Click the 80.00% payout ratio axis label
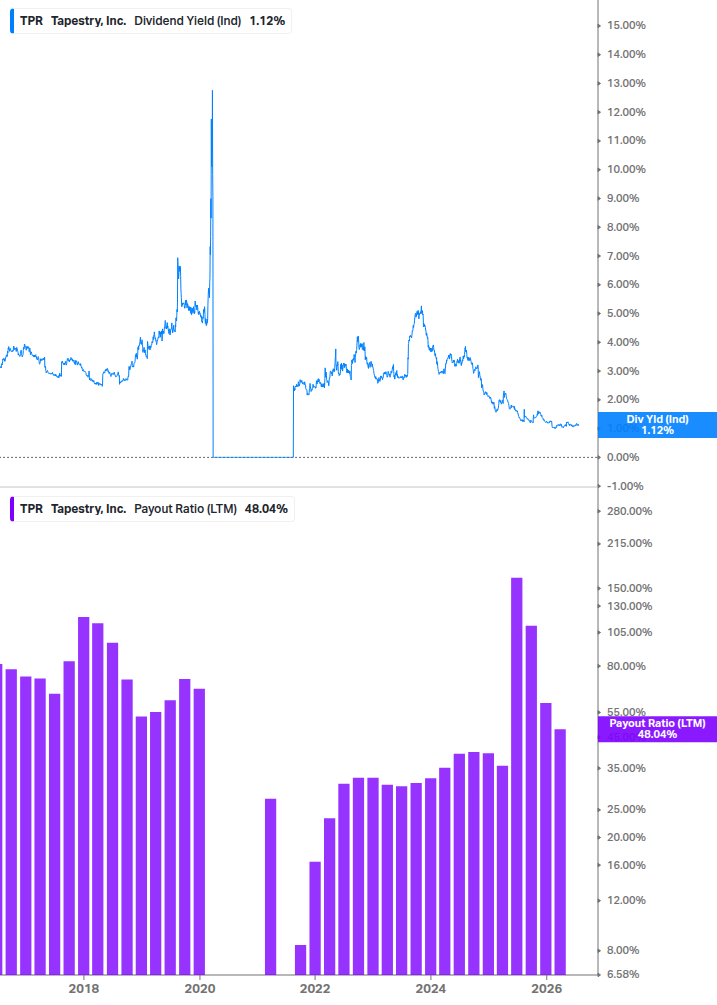717x1005 pixels. pyautogui.click(x=626, y=666)
